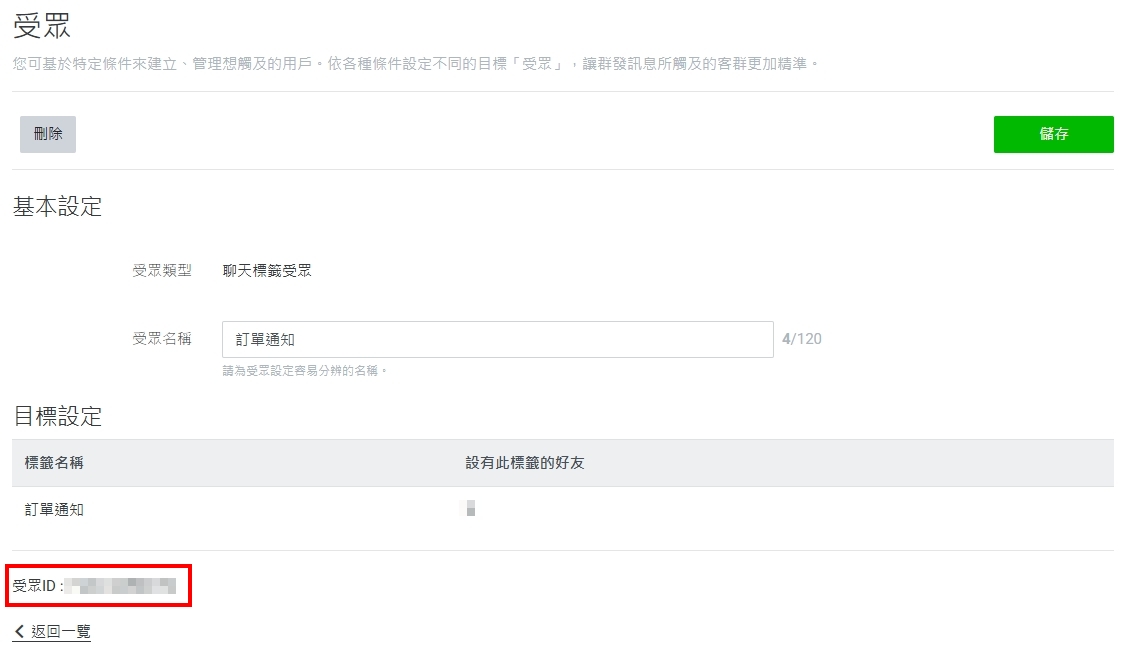Click the audience description paragraph
Image resolution: width=1137 pixels, height=655 pixels.
click(x=415, y=63)
